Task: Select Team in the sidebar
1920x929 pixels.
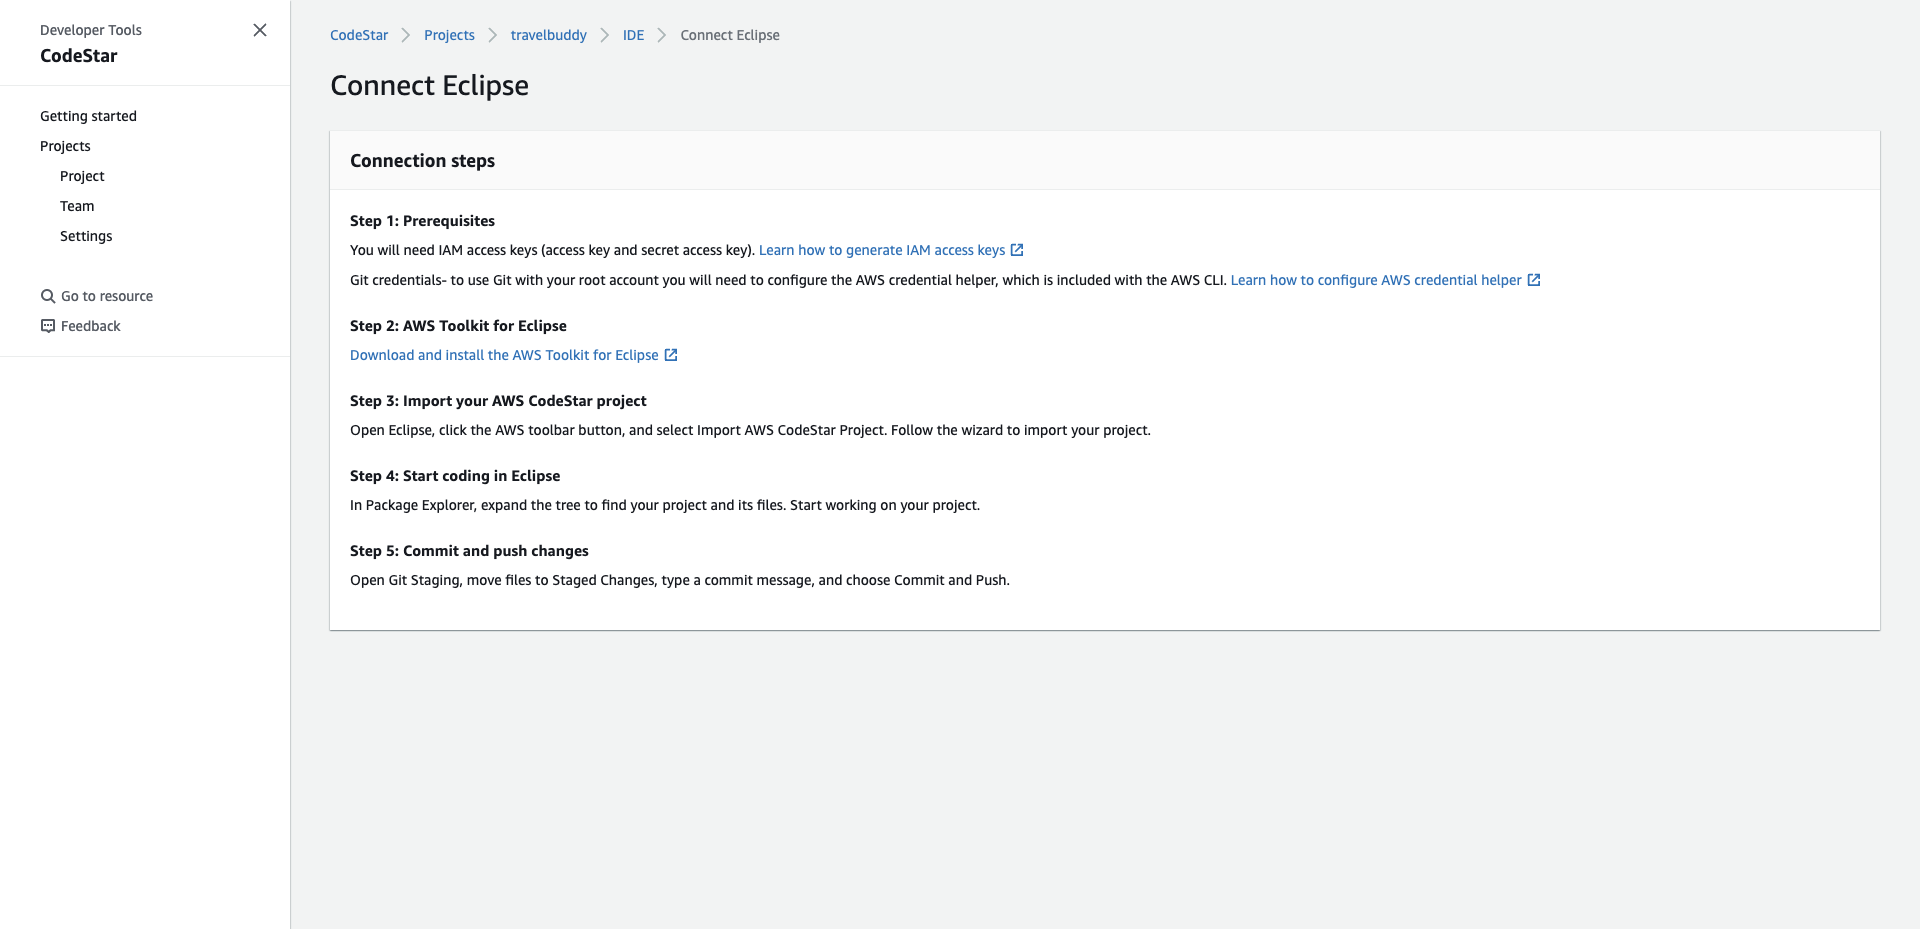Action: pos(77,206)
